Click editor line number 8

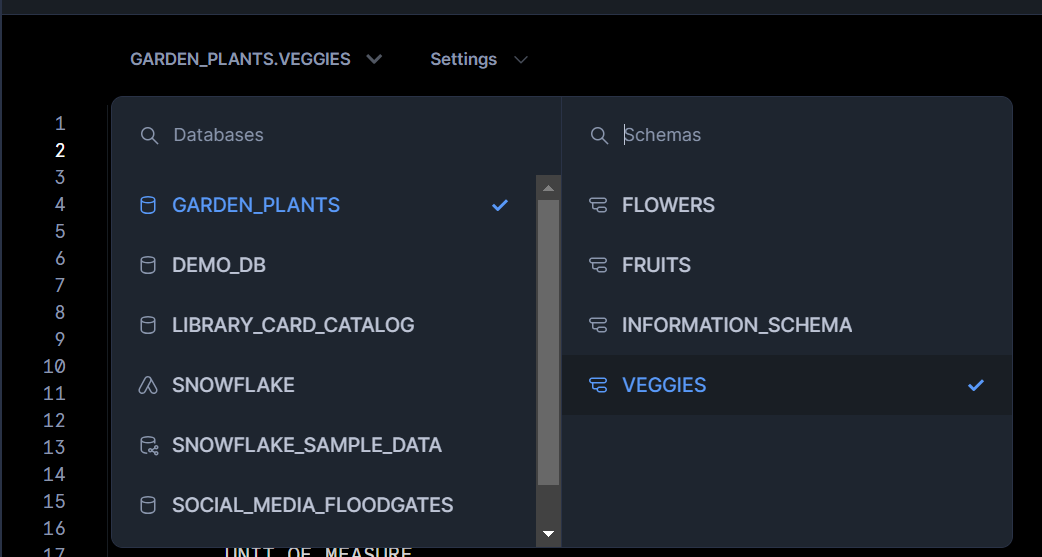pos(60,312)
